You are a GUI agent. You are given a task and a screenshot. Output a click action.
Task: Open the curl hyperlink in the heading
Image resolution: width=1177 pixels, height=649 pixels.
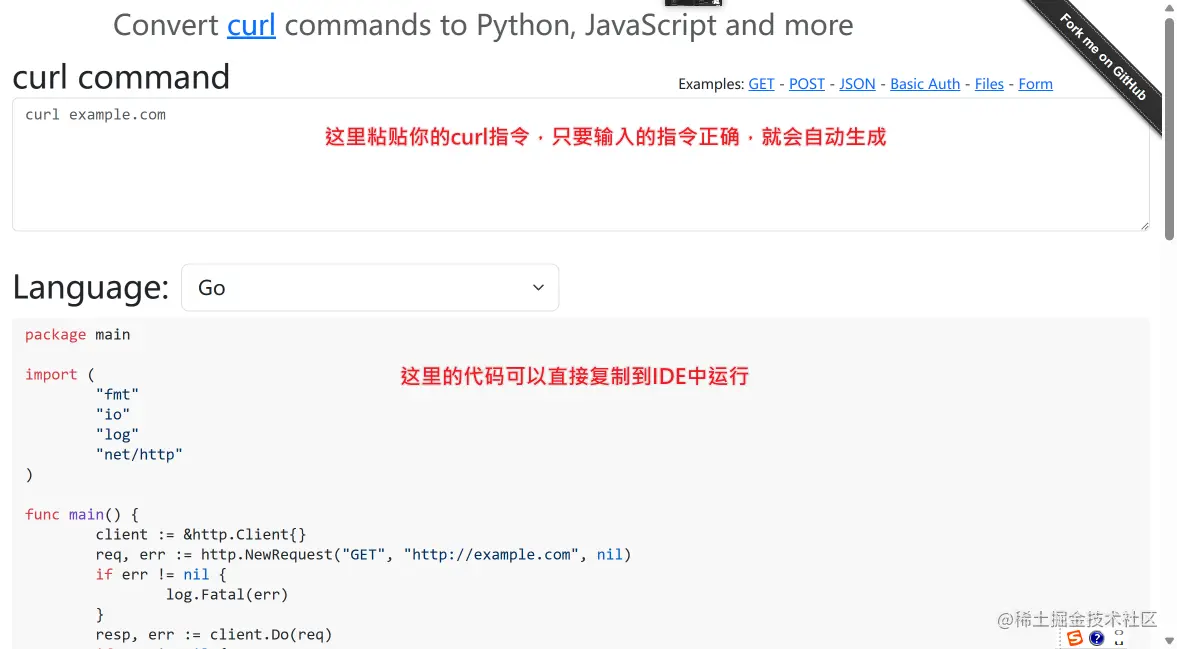251,25
